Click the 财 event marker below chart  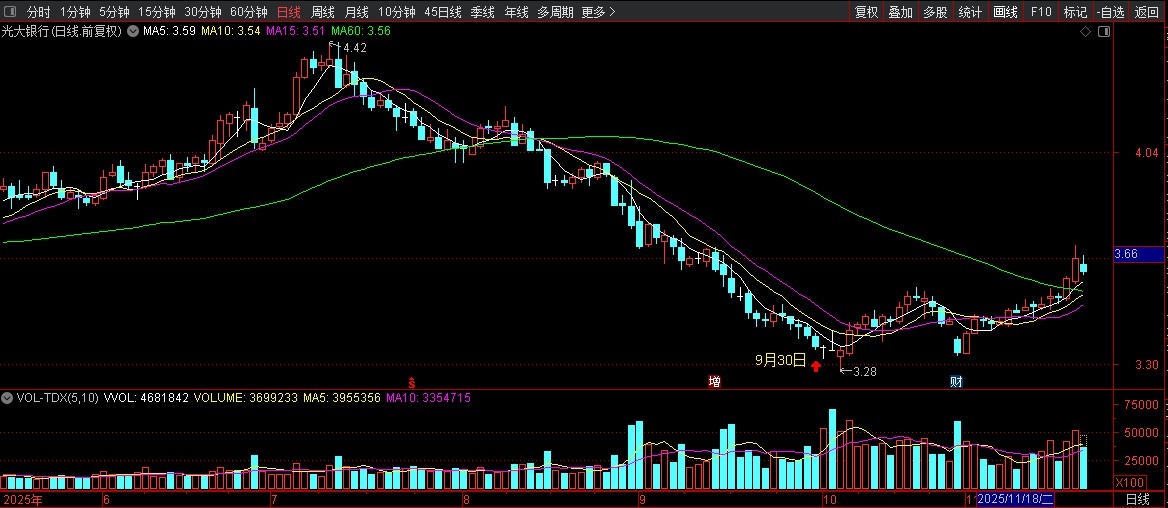(956, 382)
